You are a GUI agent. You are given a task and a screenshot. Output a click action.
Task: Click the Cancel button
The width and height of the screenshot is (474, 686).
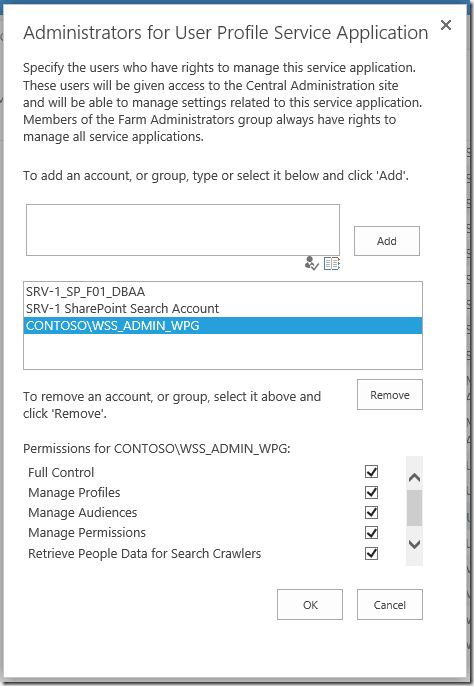pos(390,605)
